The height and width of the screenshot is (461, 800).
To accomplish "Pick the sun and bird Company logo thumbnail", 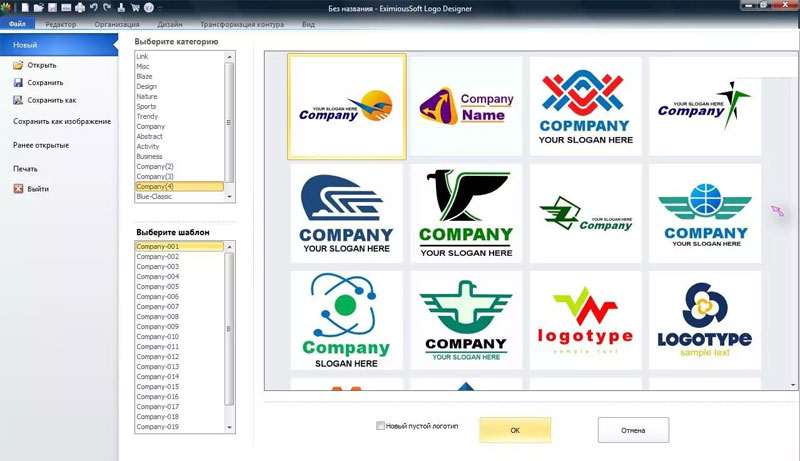I will (347, 107).
